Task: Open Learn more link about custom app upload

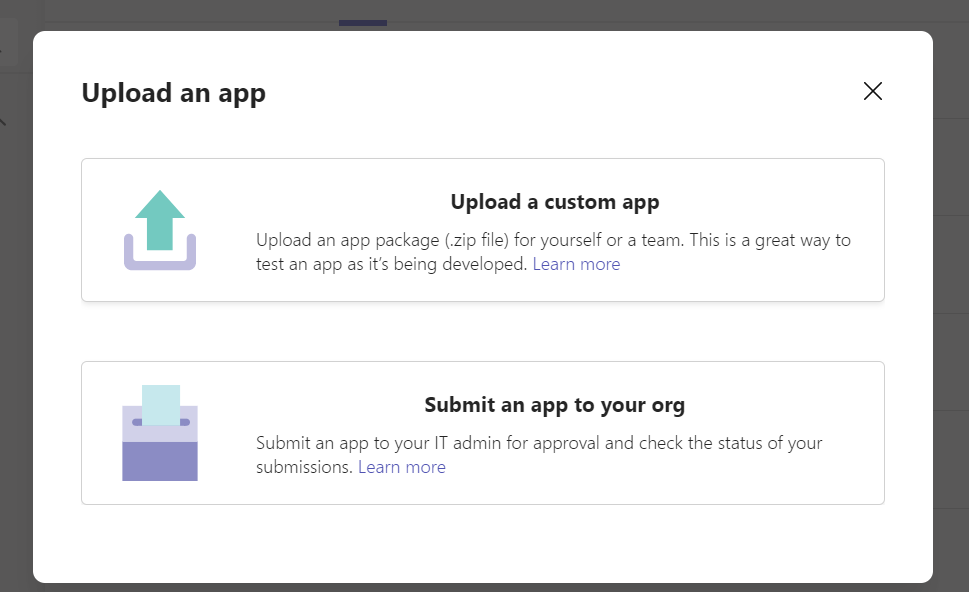Action: [576, 264]
